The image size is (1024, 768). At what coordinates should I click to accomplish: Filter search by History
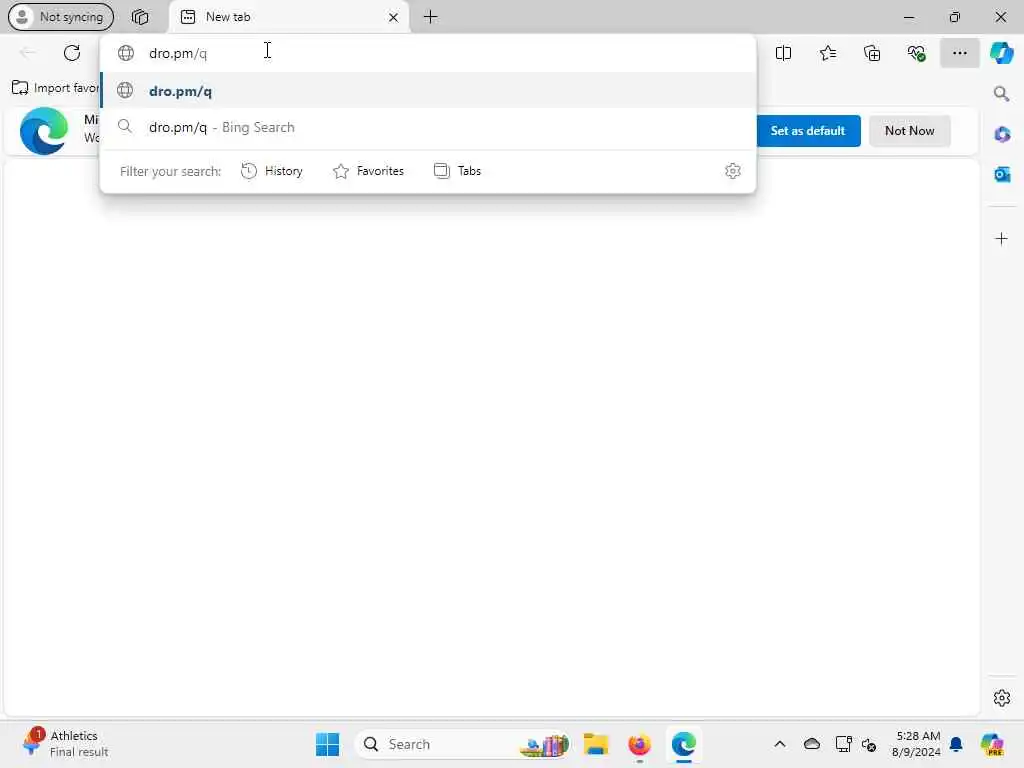point(272,171)
